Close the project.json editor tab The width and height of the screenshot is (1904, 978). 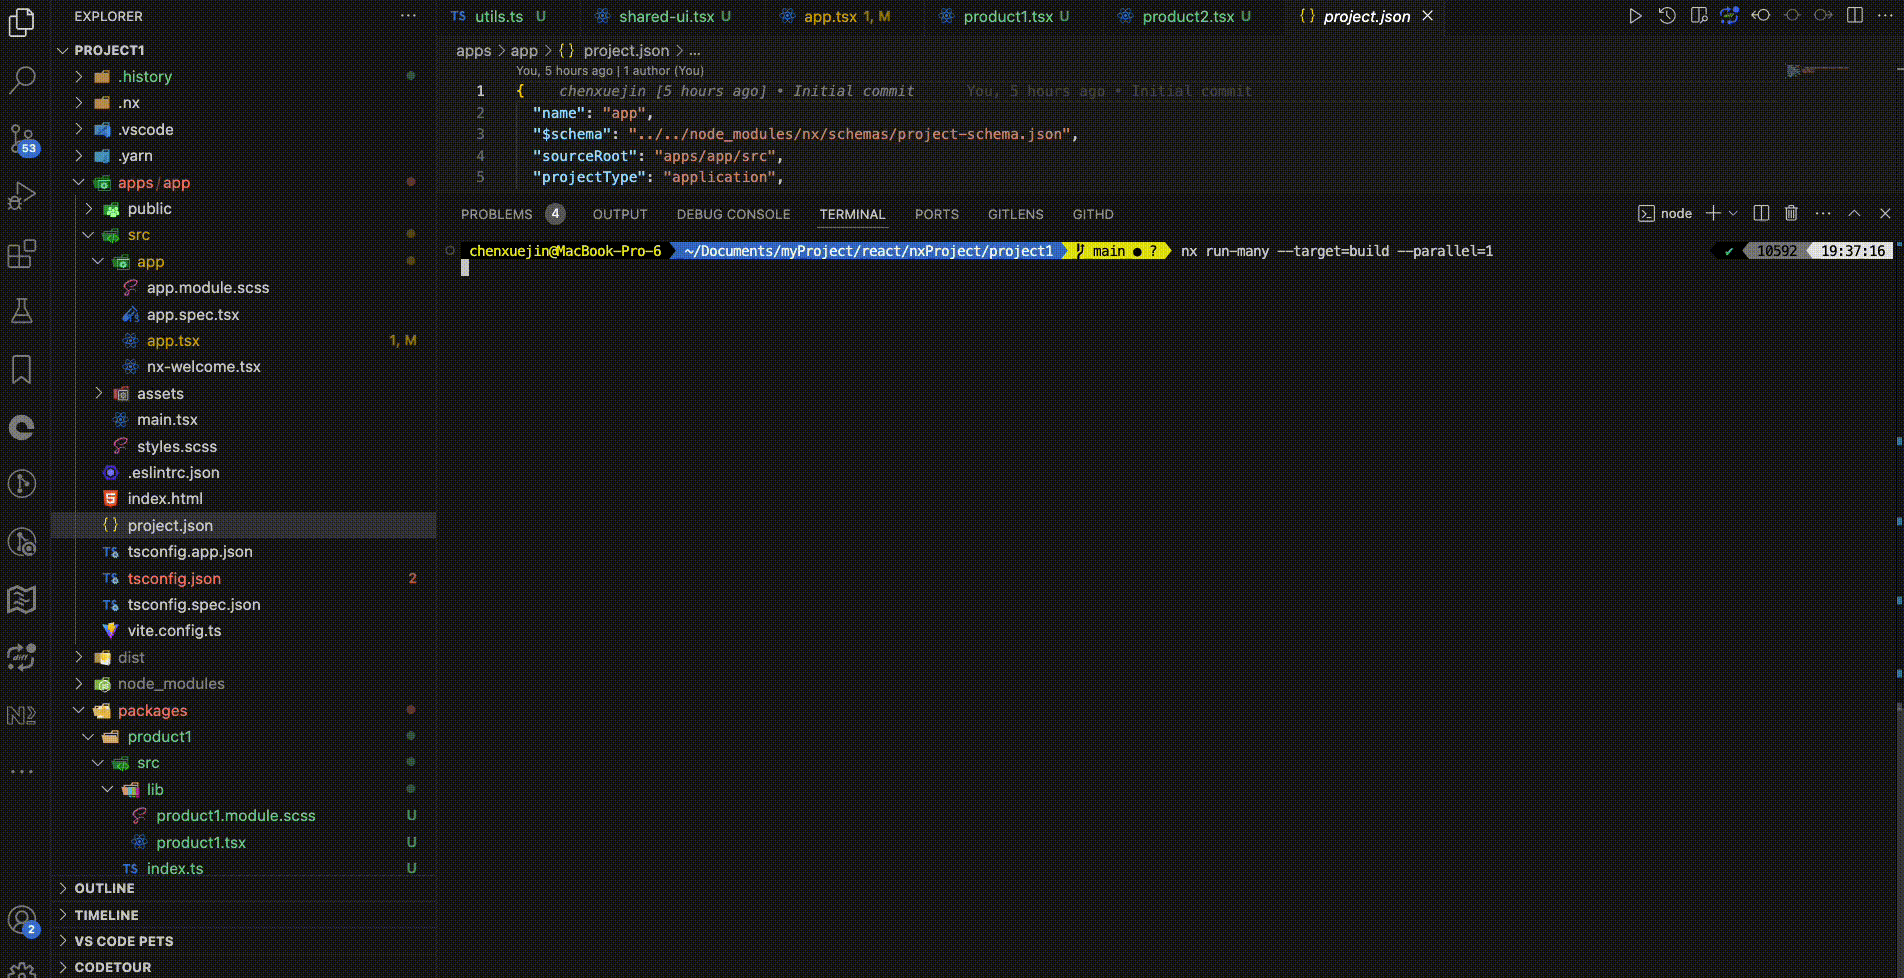[x=1427, y=16]
